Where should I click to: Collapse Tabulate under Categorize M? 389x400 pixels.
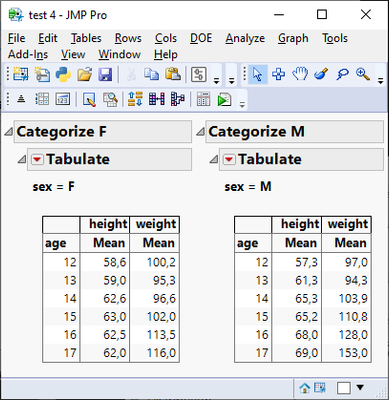click(x=214, y=159)
